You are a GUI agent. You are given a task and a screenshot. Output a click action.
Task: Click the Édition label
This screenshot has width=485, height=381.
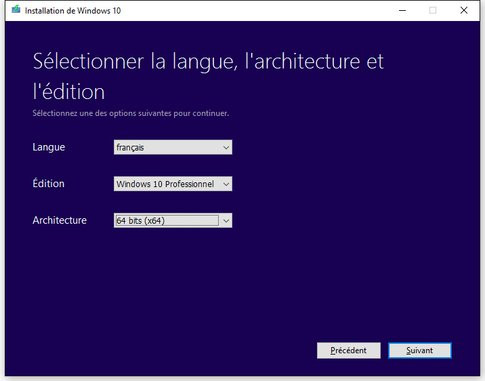click(x=48, y=183)
